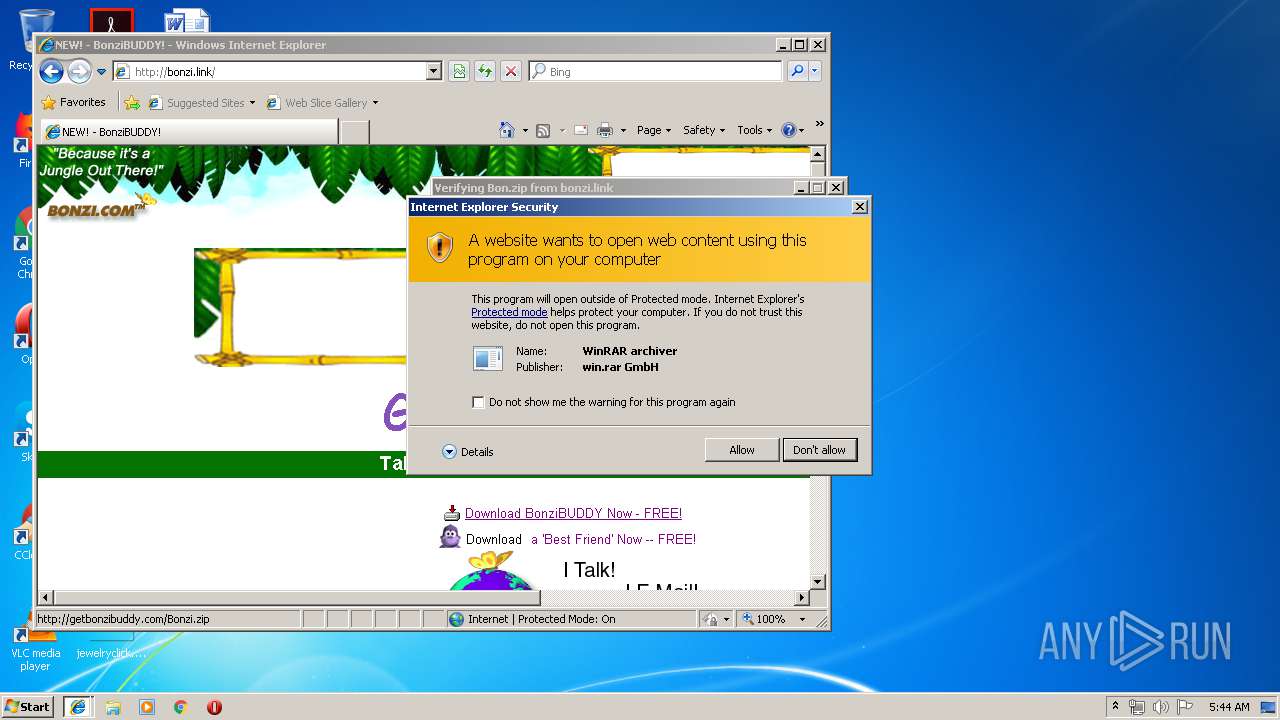Click the Add to Favorites Bar icon
The height and width of the screenshot is (720, 1280).
pos(132,102)
